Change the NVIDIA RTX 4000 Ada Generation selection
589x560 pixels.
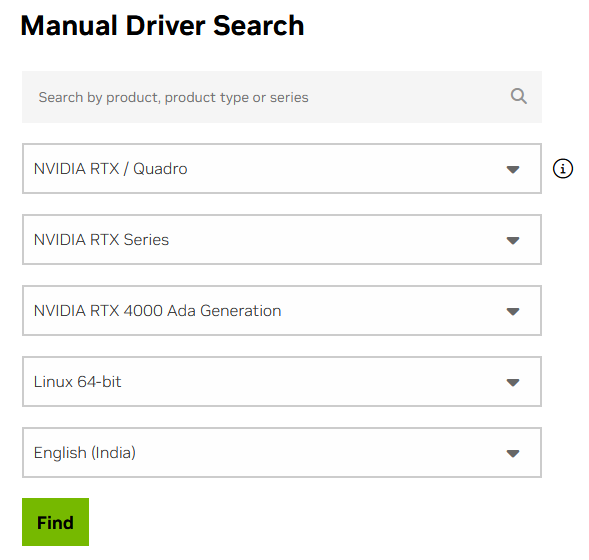click(282, 311)
